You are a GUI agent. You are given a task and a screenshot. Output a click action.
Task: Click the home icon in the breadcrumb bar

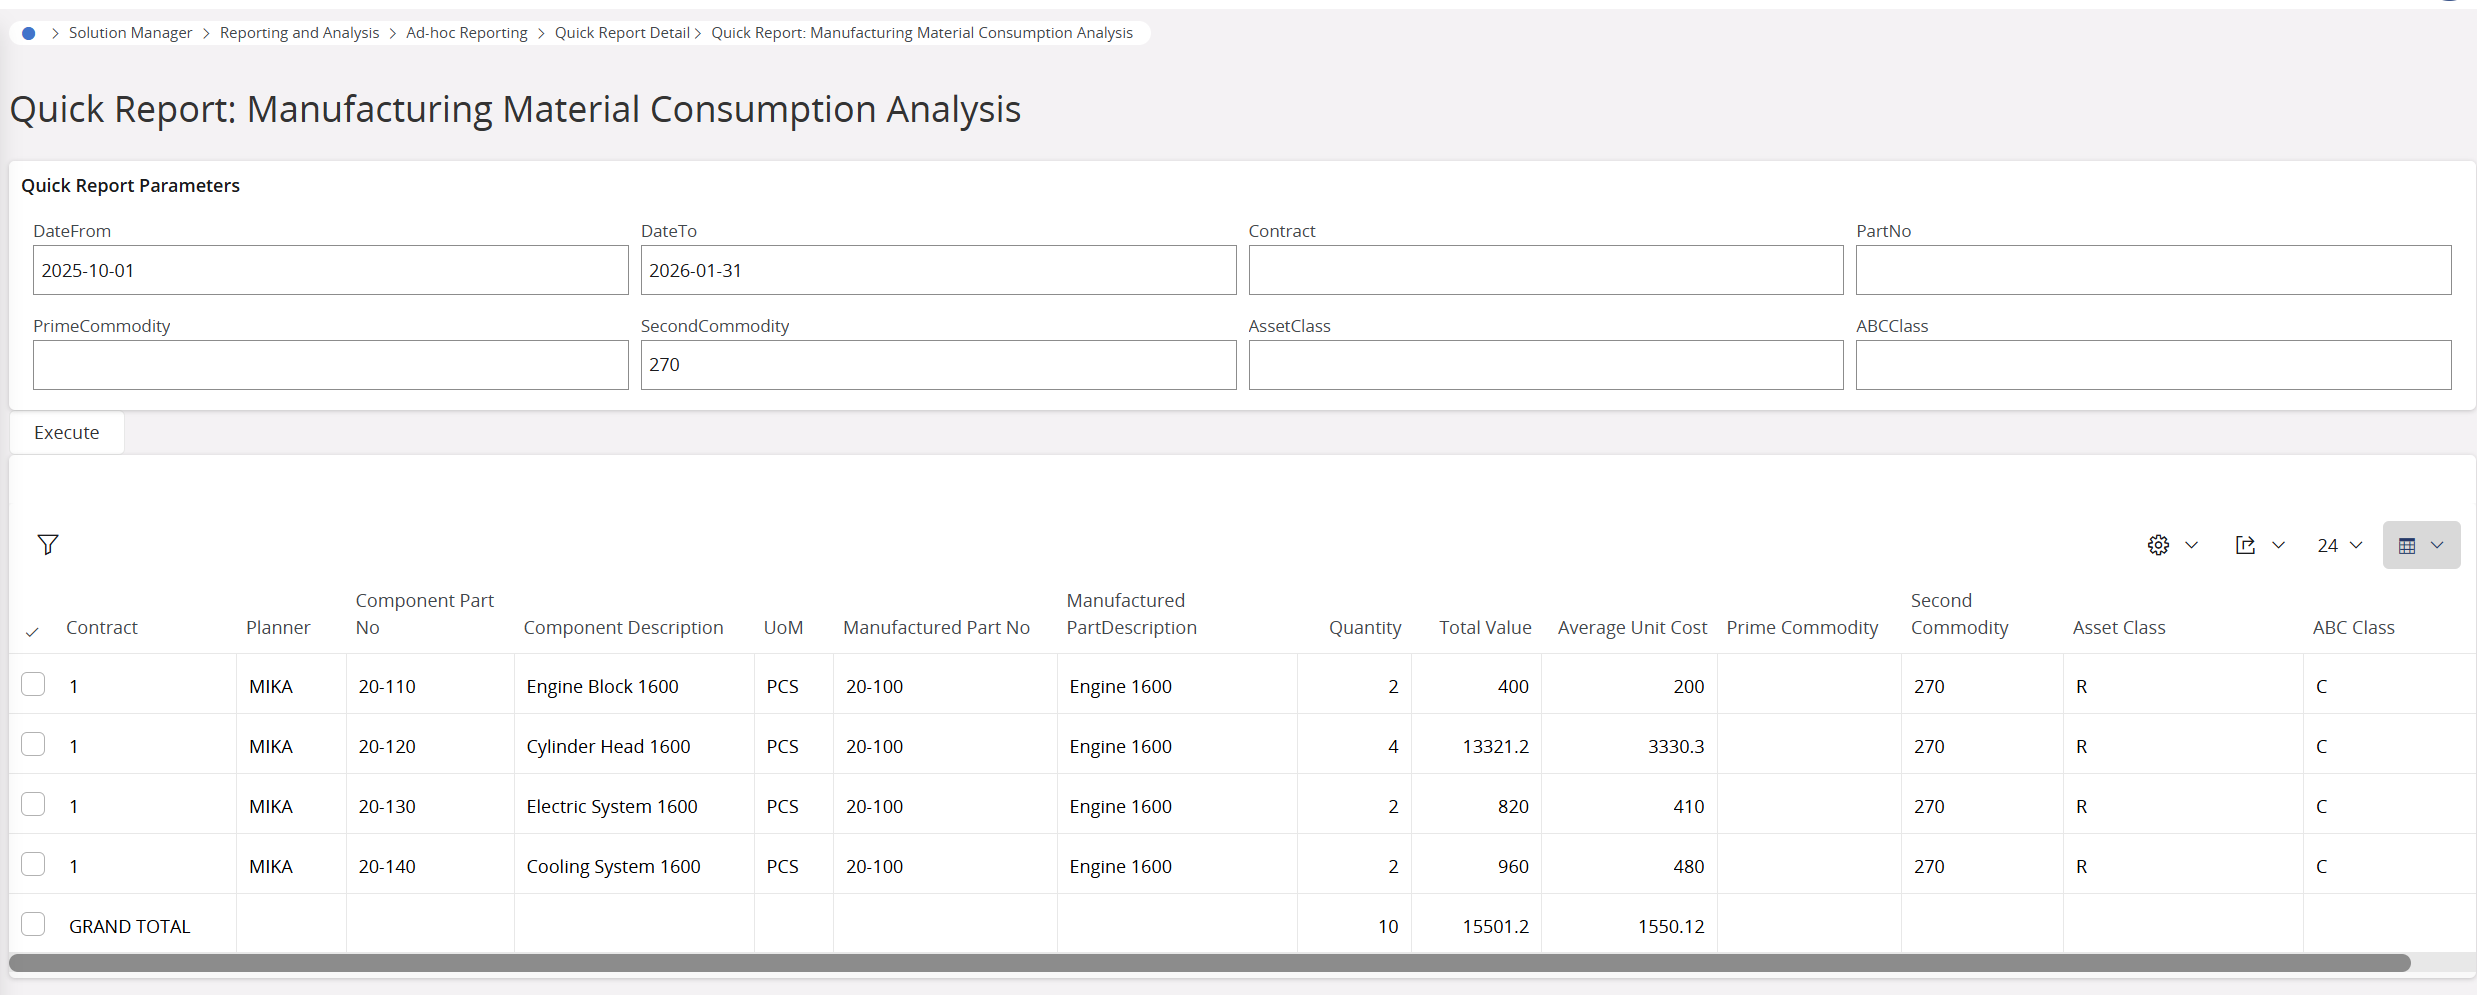point(27,33)
